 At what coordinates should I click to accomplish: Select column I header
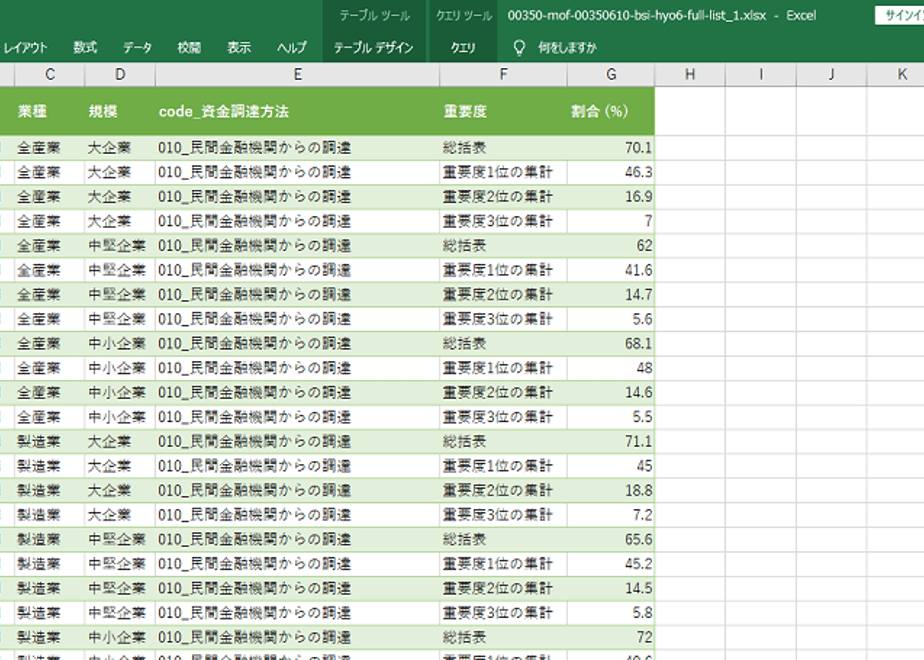pos(761,75)
